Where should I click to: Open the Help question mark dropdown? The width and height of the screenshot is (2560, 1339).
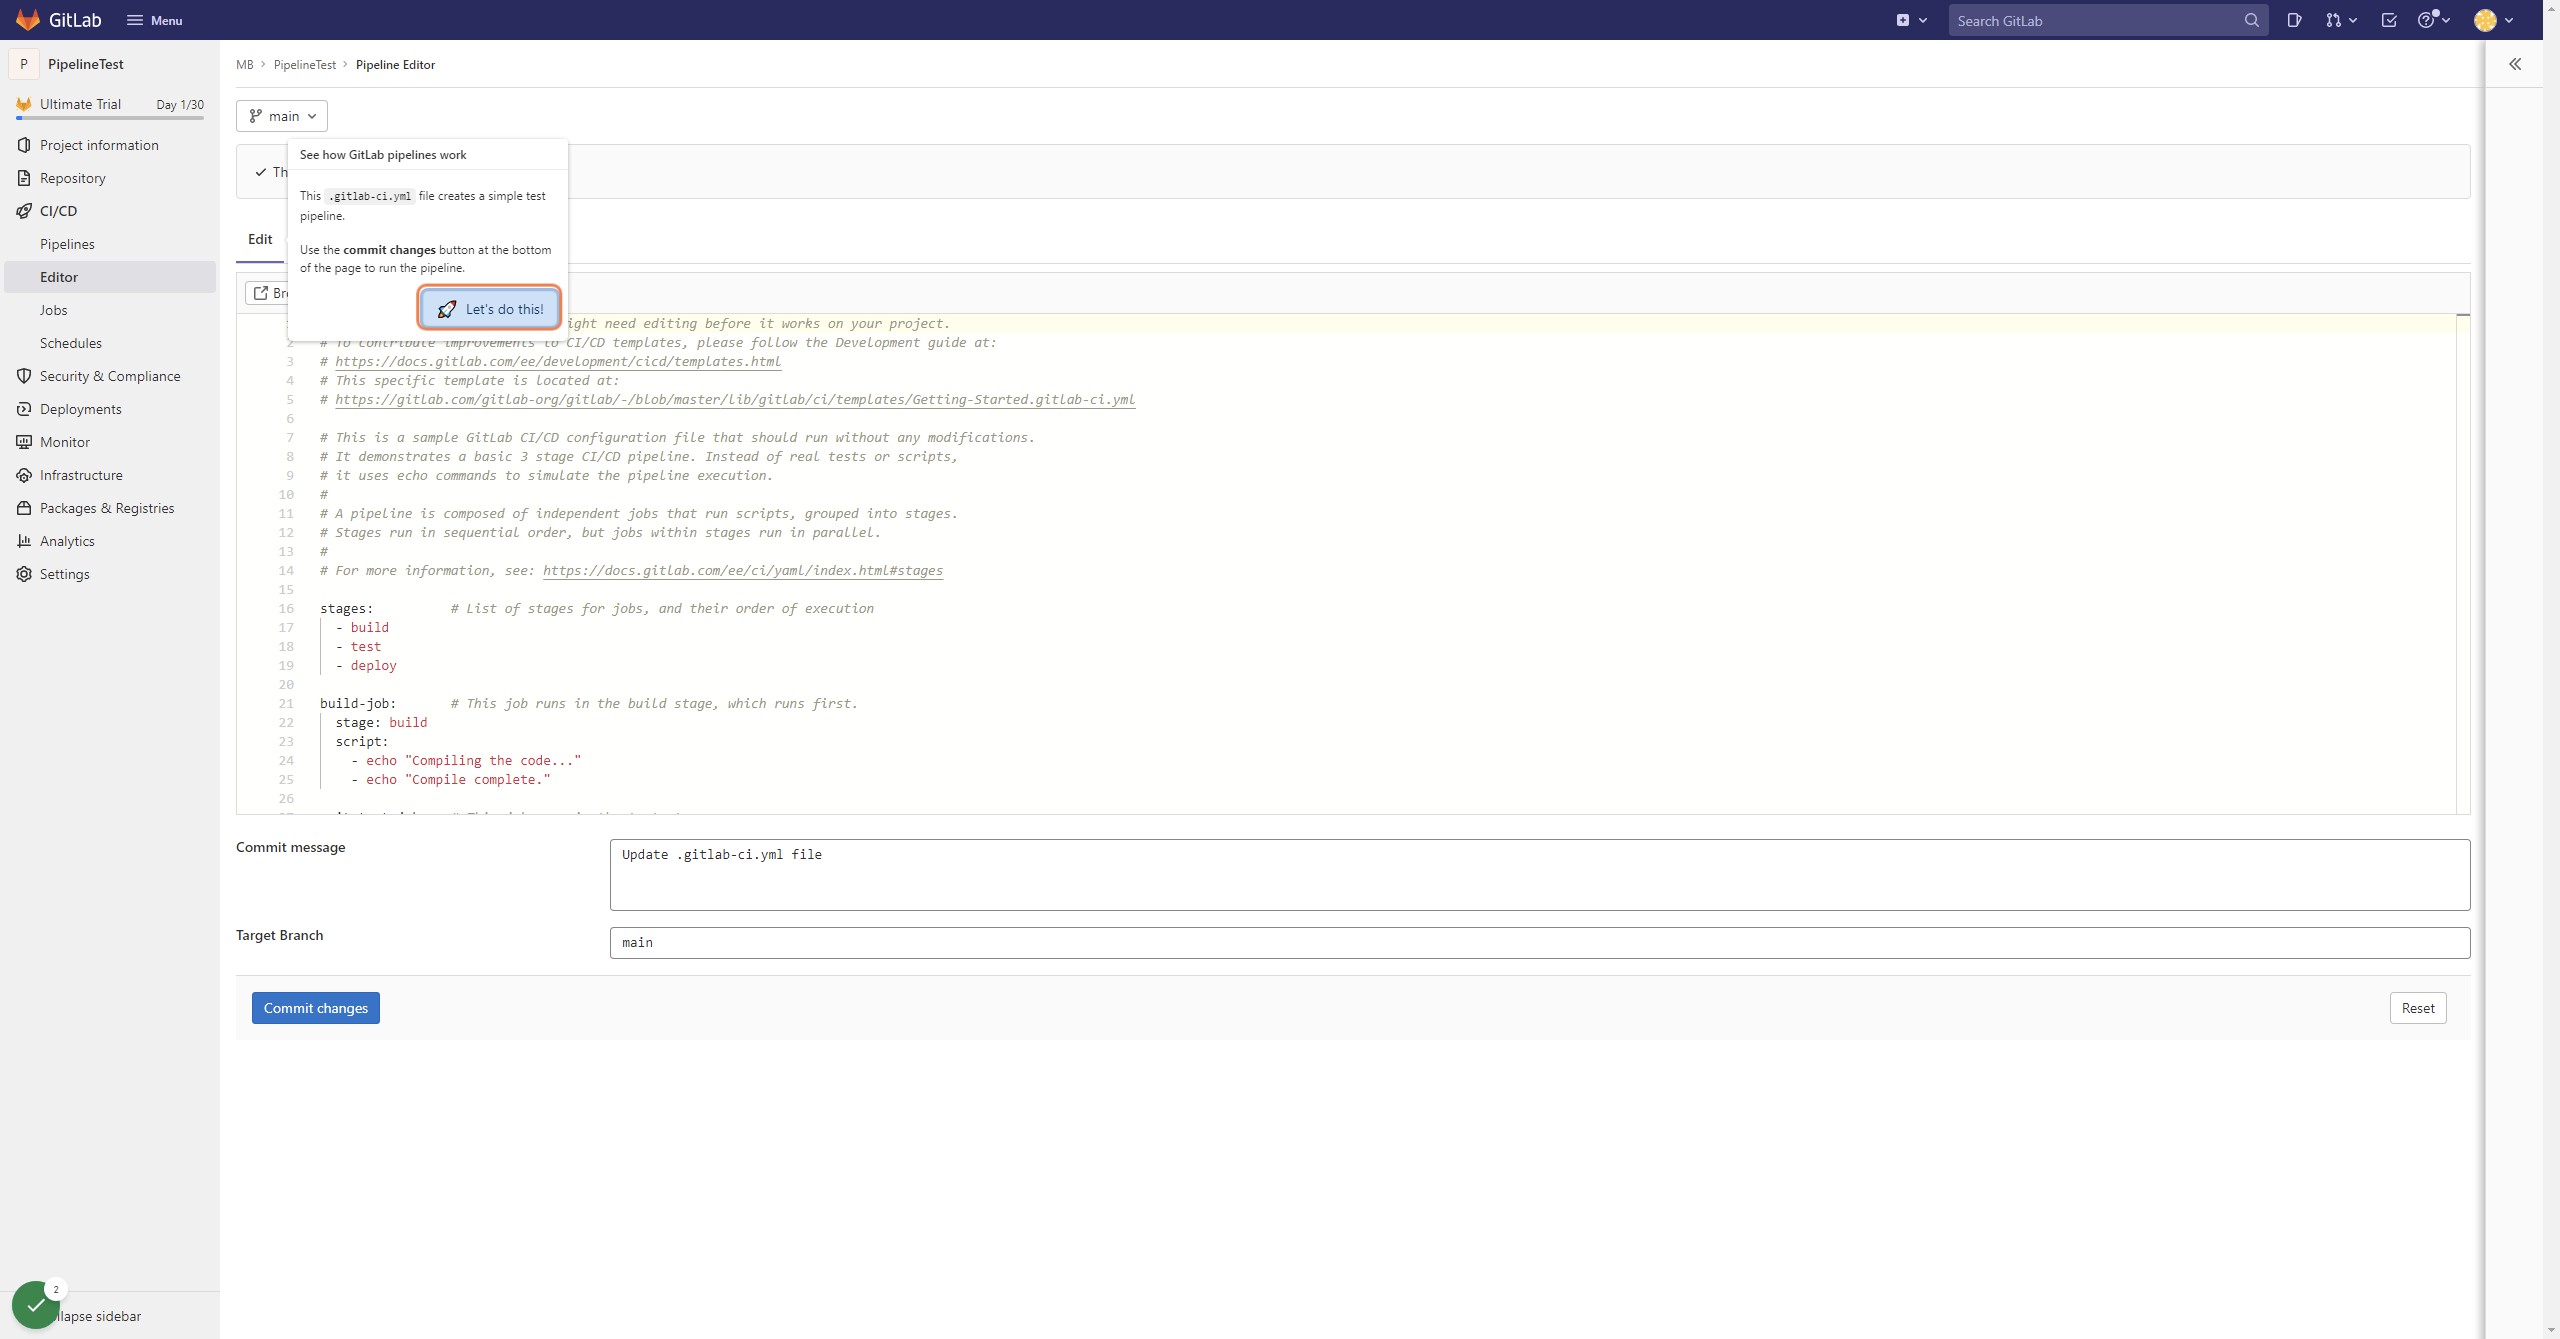click(2433, 20)
